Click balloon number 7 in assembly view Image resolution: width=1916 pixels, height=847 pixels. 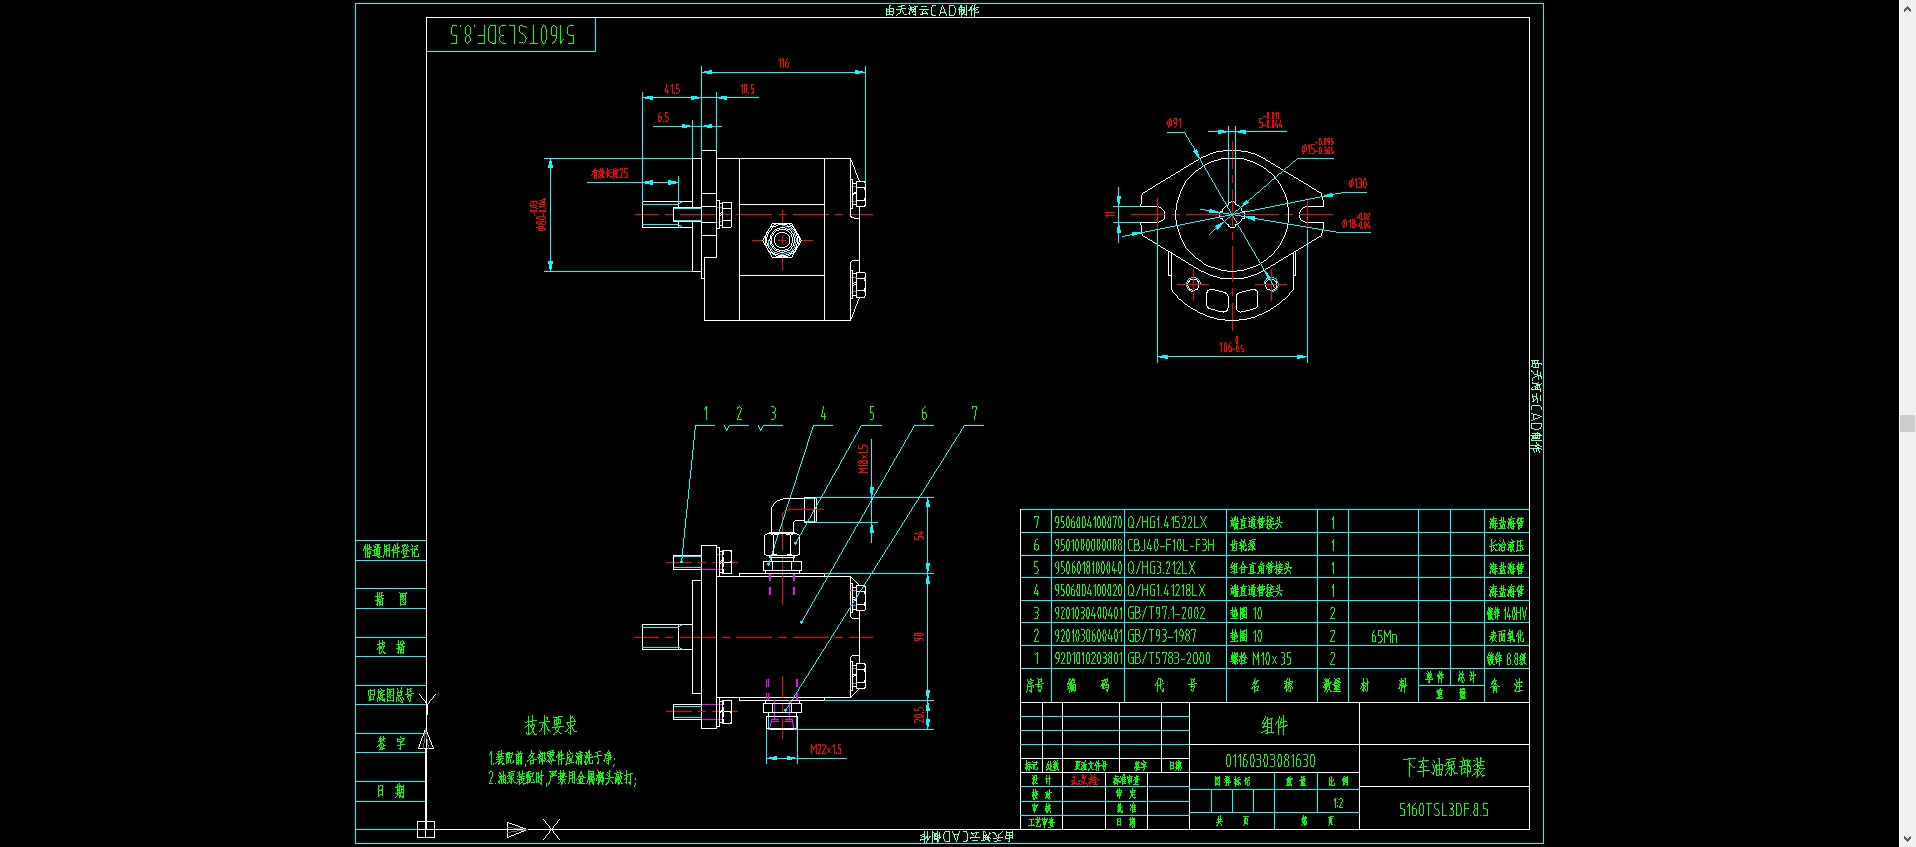click(x=975, y=414)
